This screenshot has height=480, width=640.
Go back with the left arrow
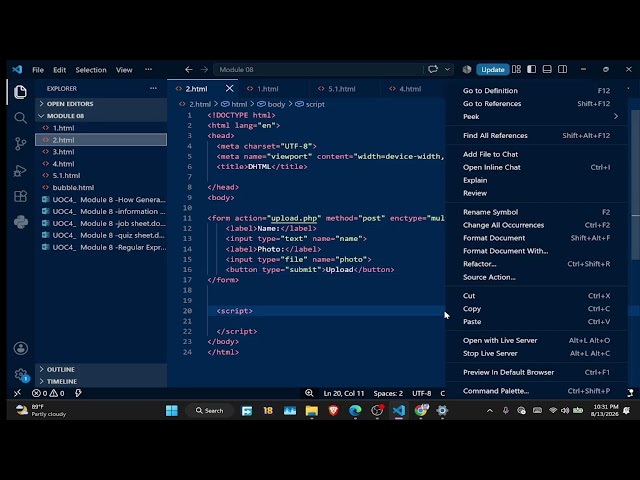(189, 69)
